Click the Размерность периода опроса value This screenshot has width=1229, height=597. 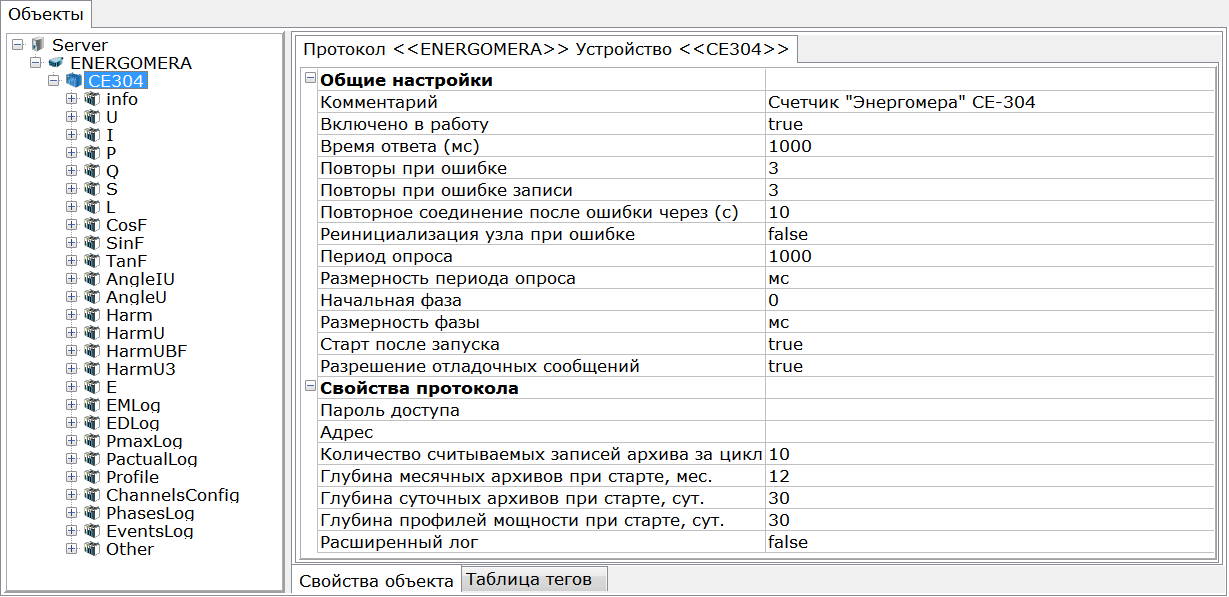point(991,278)
